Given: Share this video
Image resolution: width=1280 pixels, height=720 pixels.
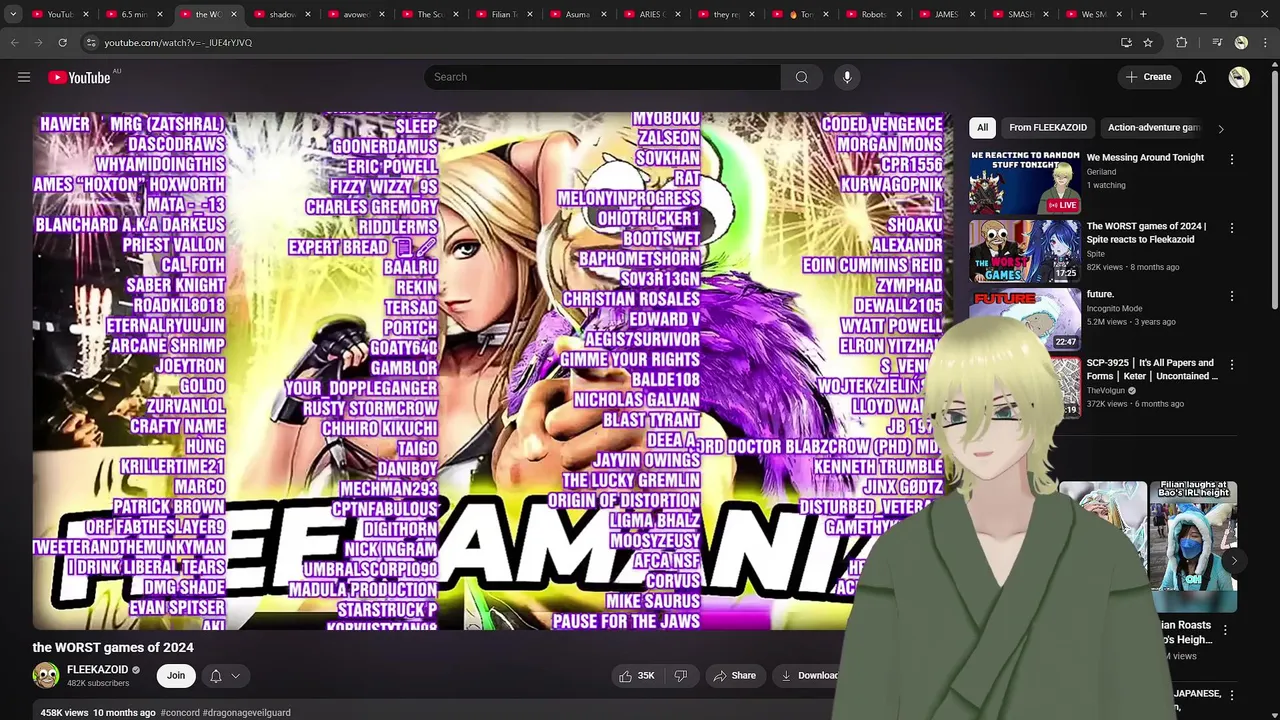Looking at the screenshot, I should coord(734,676).
